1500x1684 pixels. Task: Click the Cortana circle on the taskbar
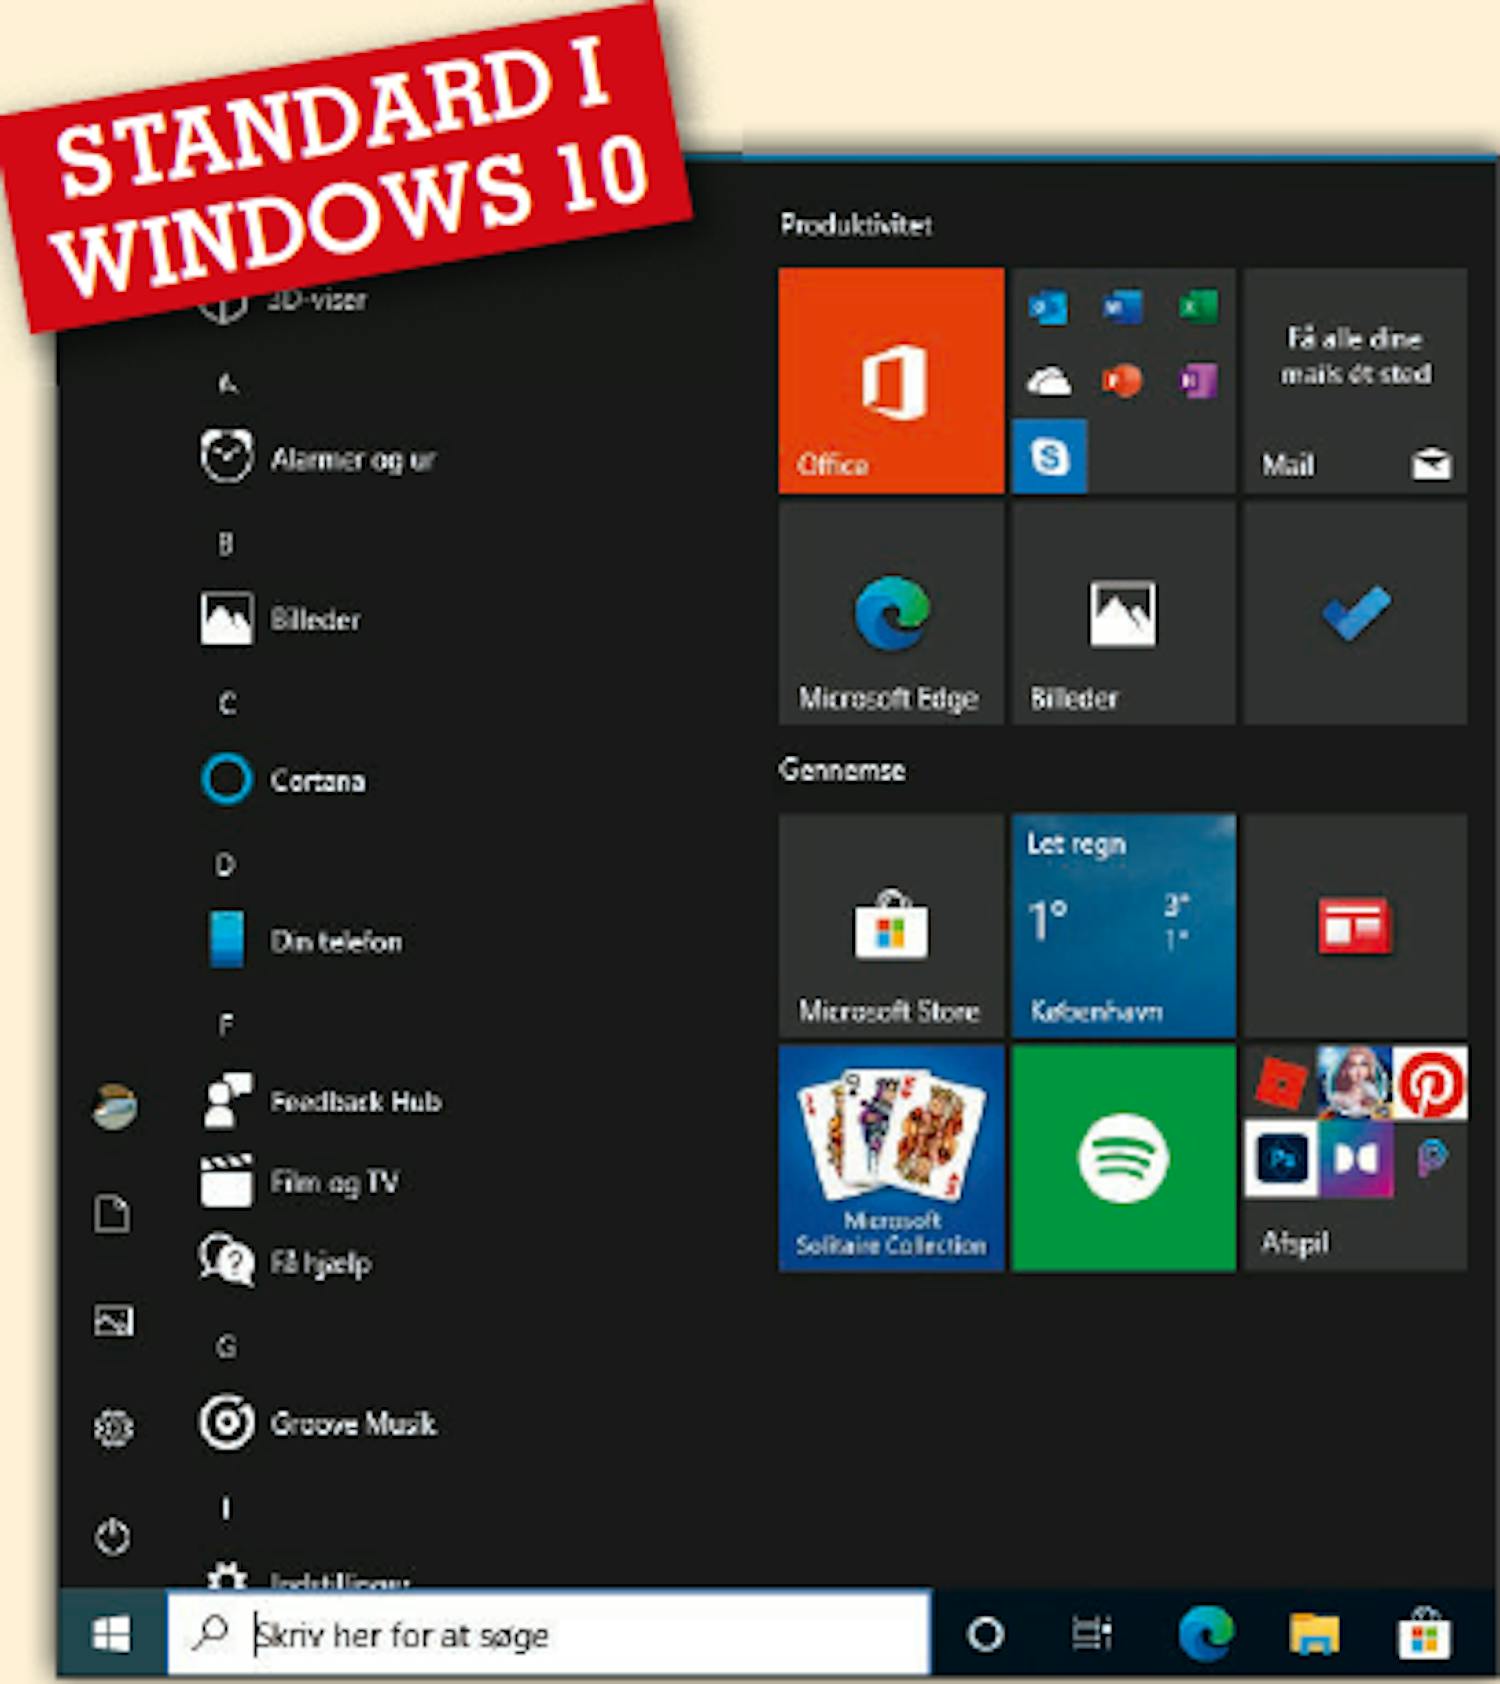985,1634
